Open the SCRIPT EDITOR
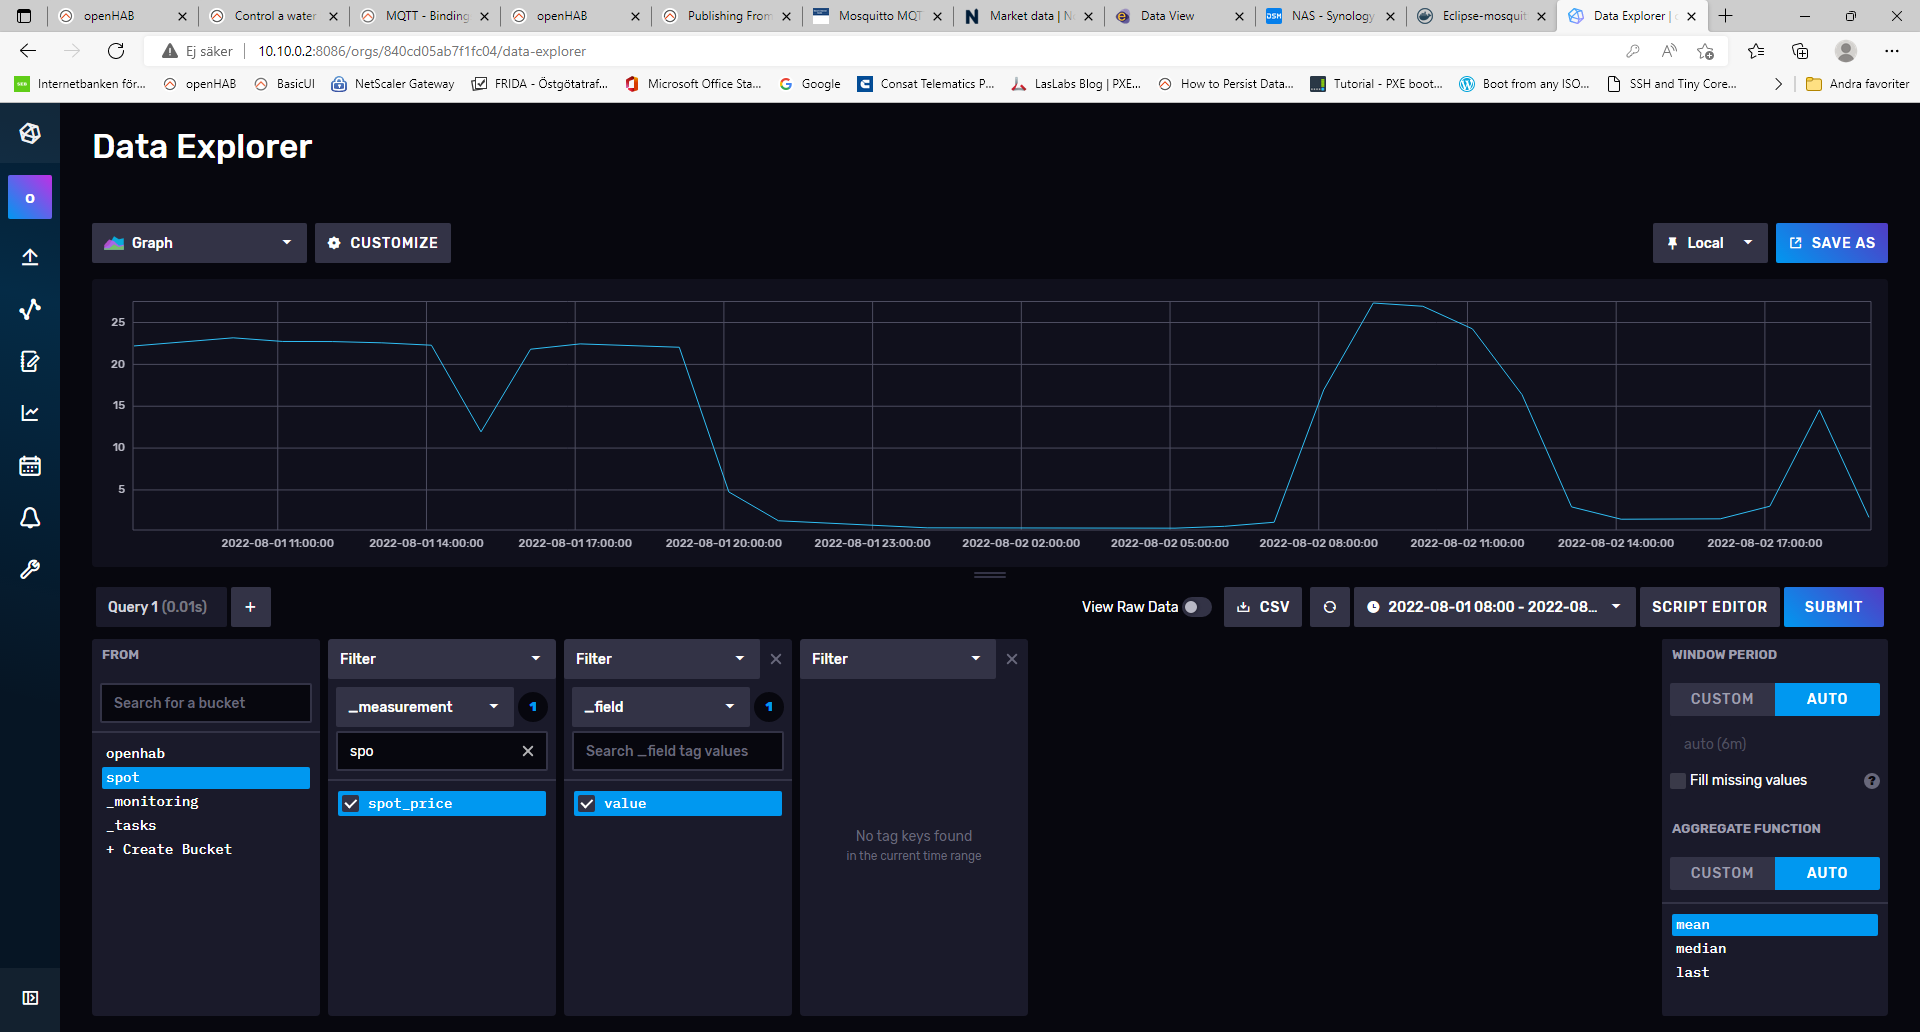Viewport: 1920px width, 1032px height. pos(1709,607)
